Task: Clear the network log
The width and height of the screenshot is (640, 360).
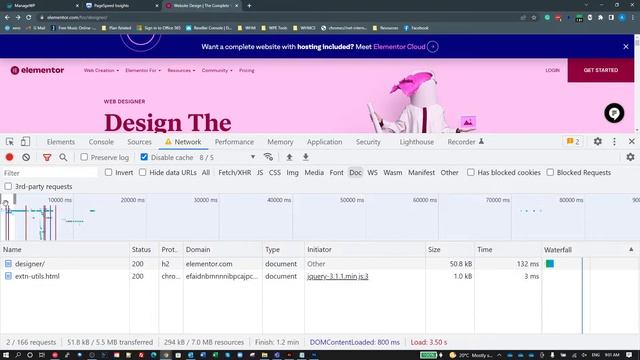Action: [26, 157]
